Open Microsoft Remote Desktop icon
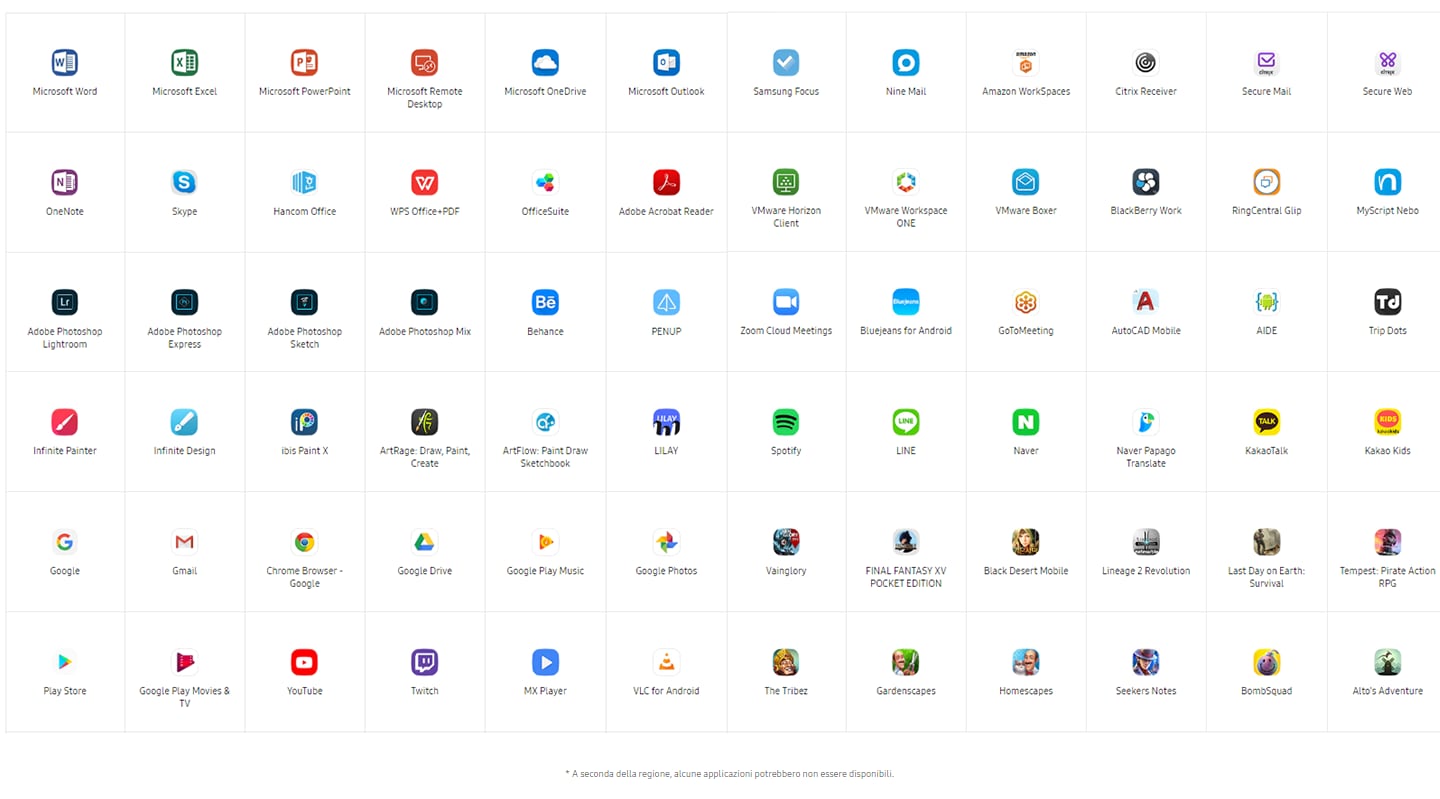 [x=425, y=63]
